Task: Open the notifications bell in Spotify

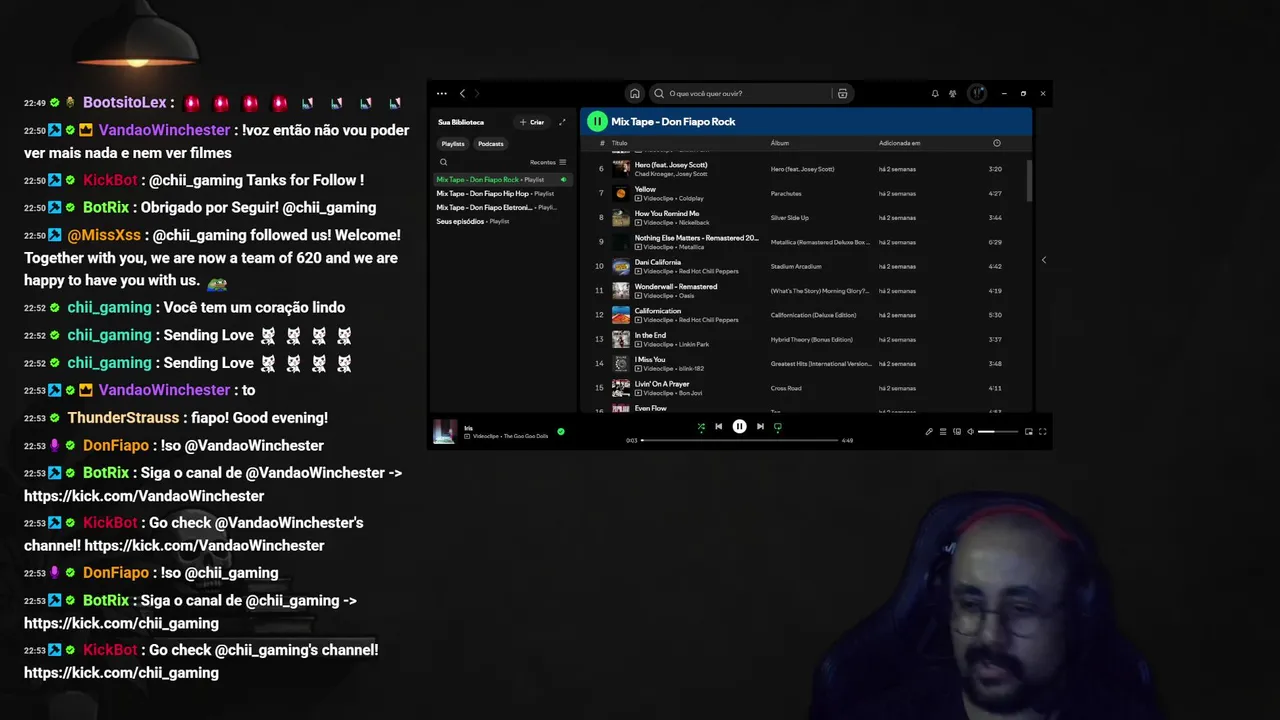Action: point(935,94)
